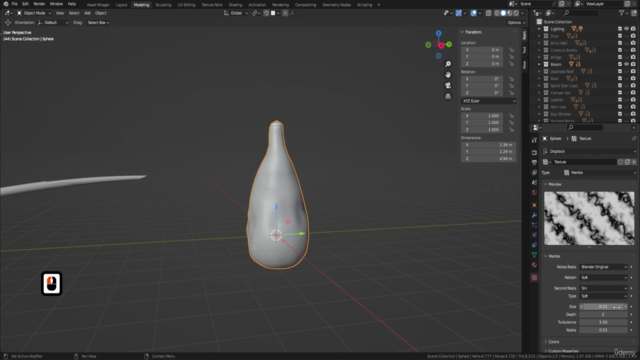Screen dimensions: 640x360
Task: Open the Global transform orientation dropdown
Action: [x=236, y=13]
